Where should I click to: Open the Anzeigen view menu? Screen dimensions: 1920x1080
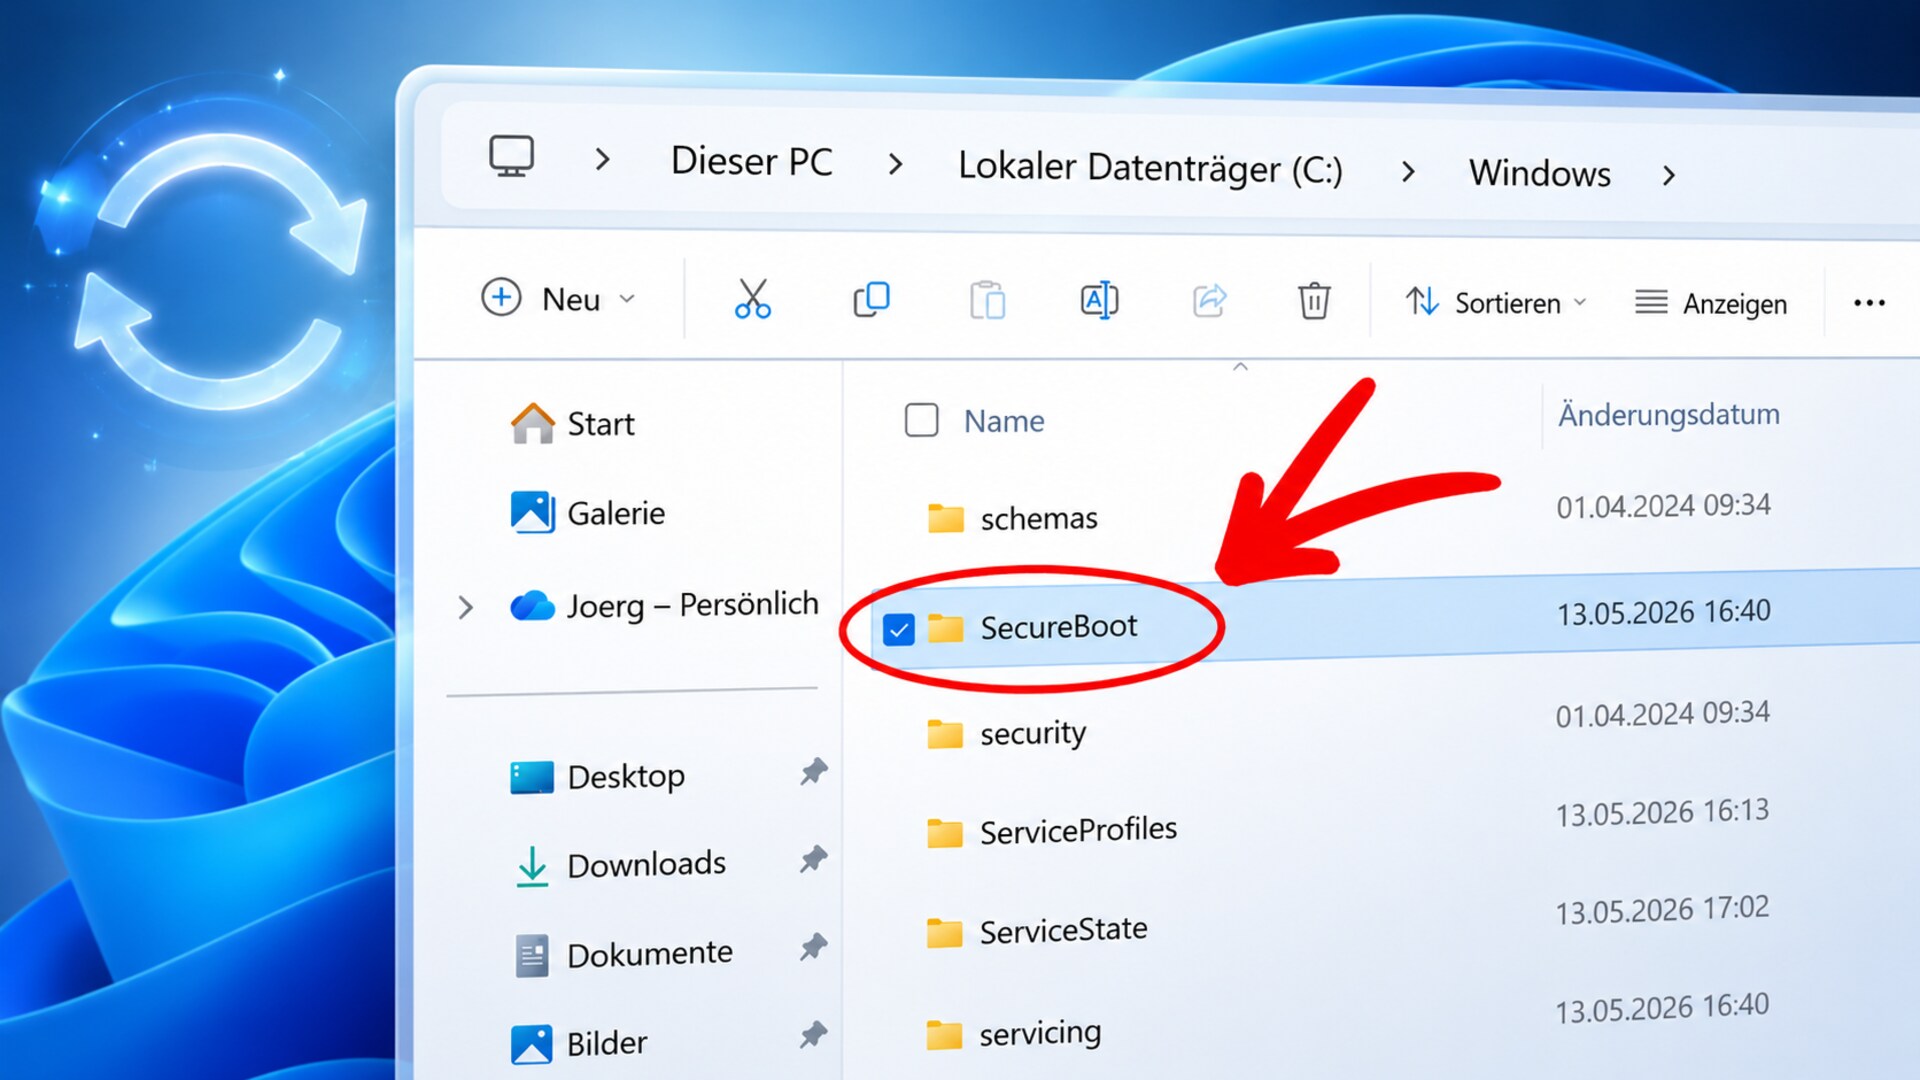pyautogui.click(x=1711, y=303)
